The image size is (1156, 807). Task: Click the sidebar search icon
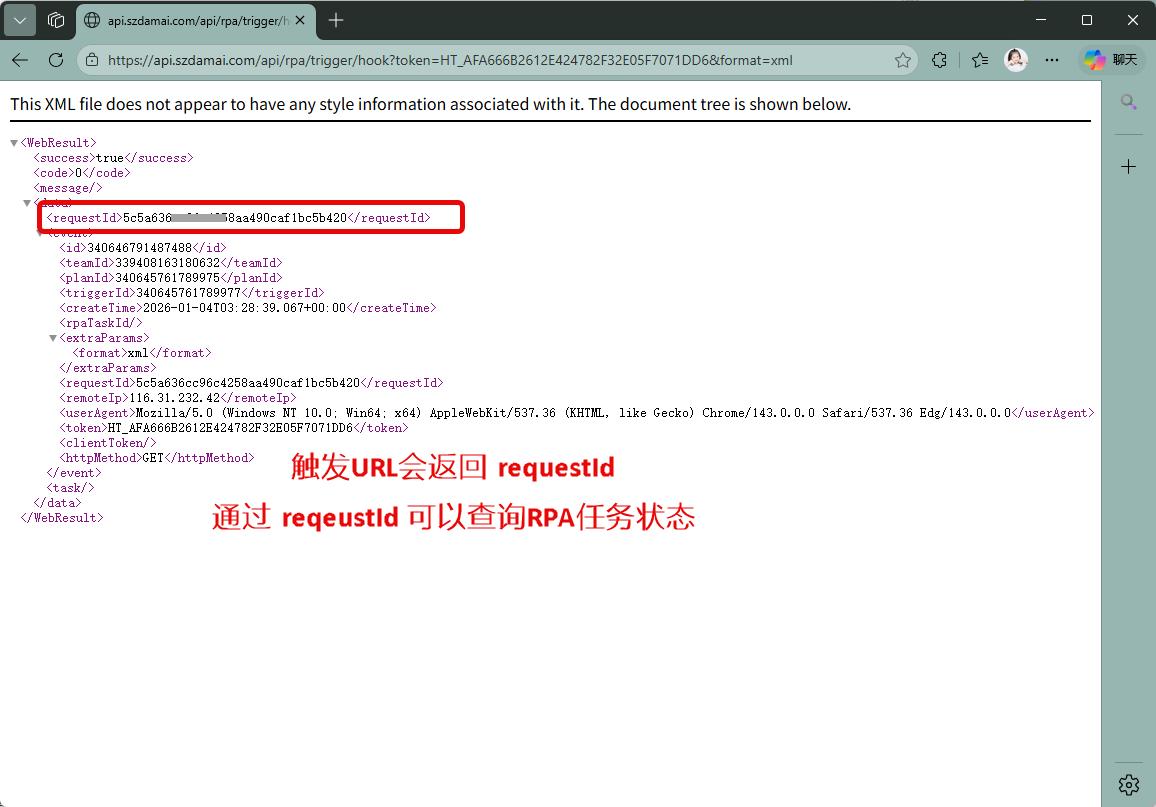1128,102
